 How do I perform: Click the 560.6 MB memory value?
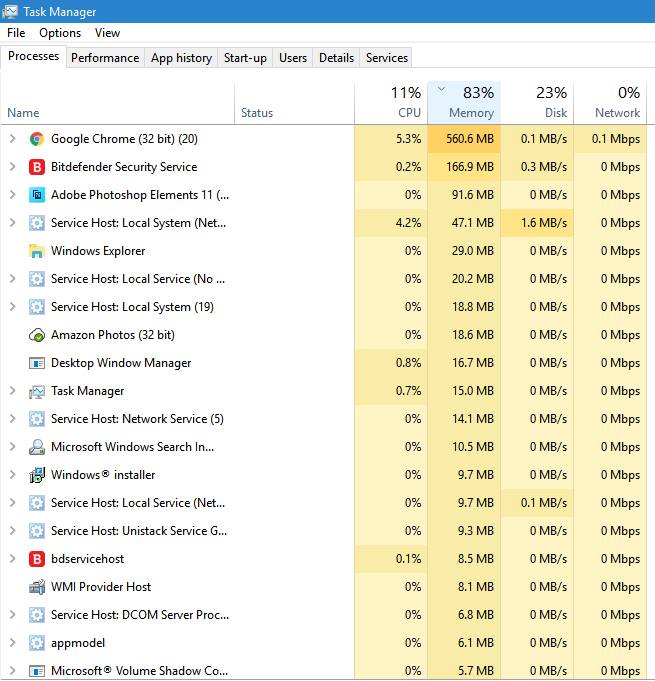tap(470, 139)
